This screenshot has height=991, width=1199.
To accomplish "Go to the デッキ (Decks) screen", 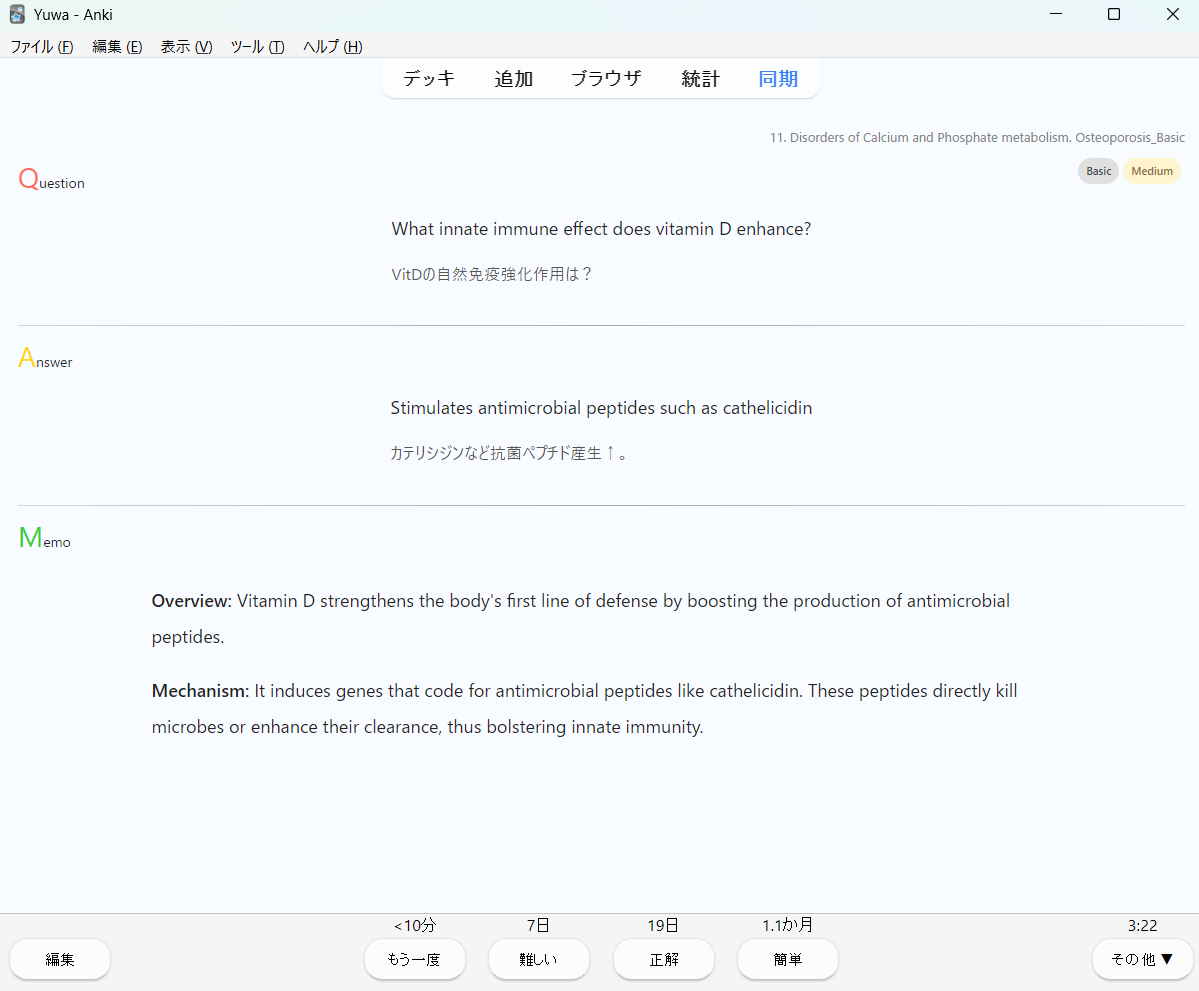I will 429,79.
